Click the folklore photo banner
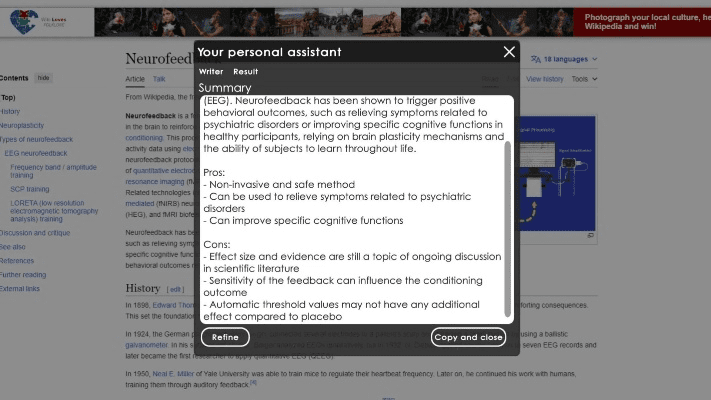Screen dimensions: 711x400 pyautogui.click(x=330, y=20)
